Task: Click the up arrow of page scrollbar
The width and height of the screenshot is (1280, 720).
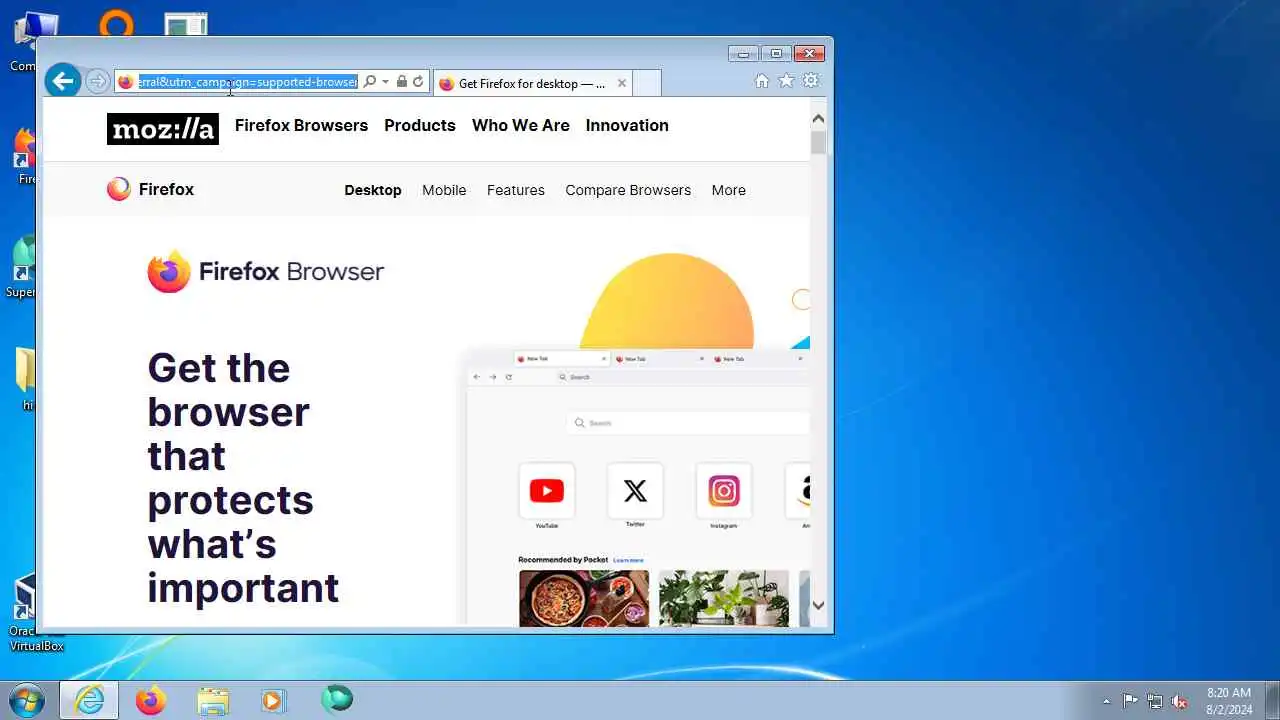Action: coord(818,119)
